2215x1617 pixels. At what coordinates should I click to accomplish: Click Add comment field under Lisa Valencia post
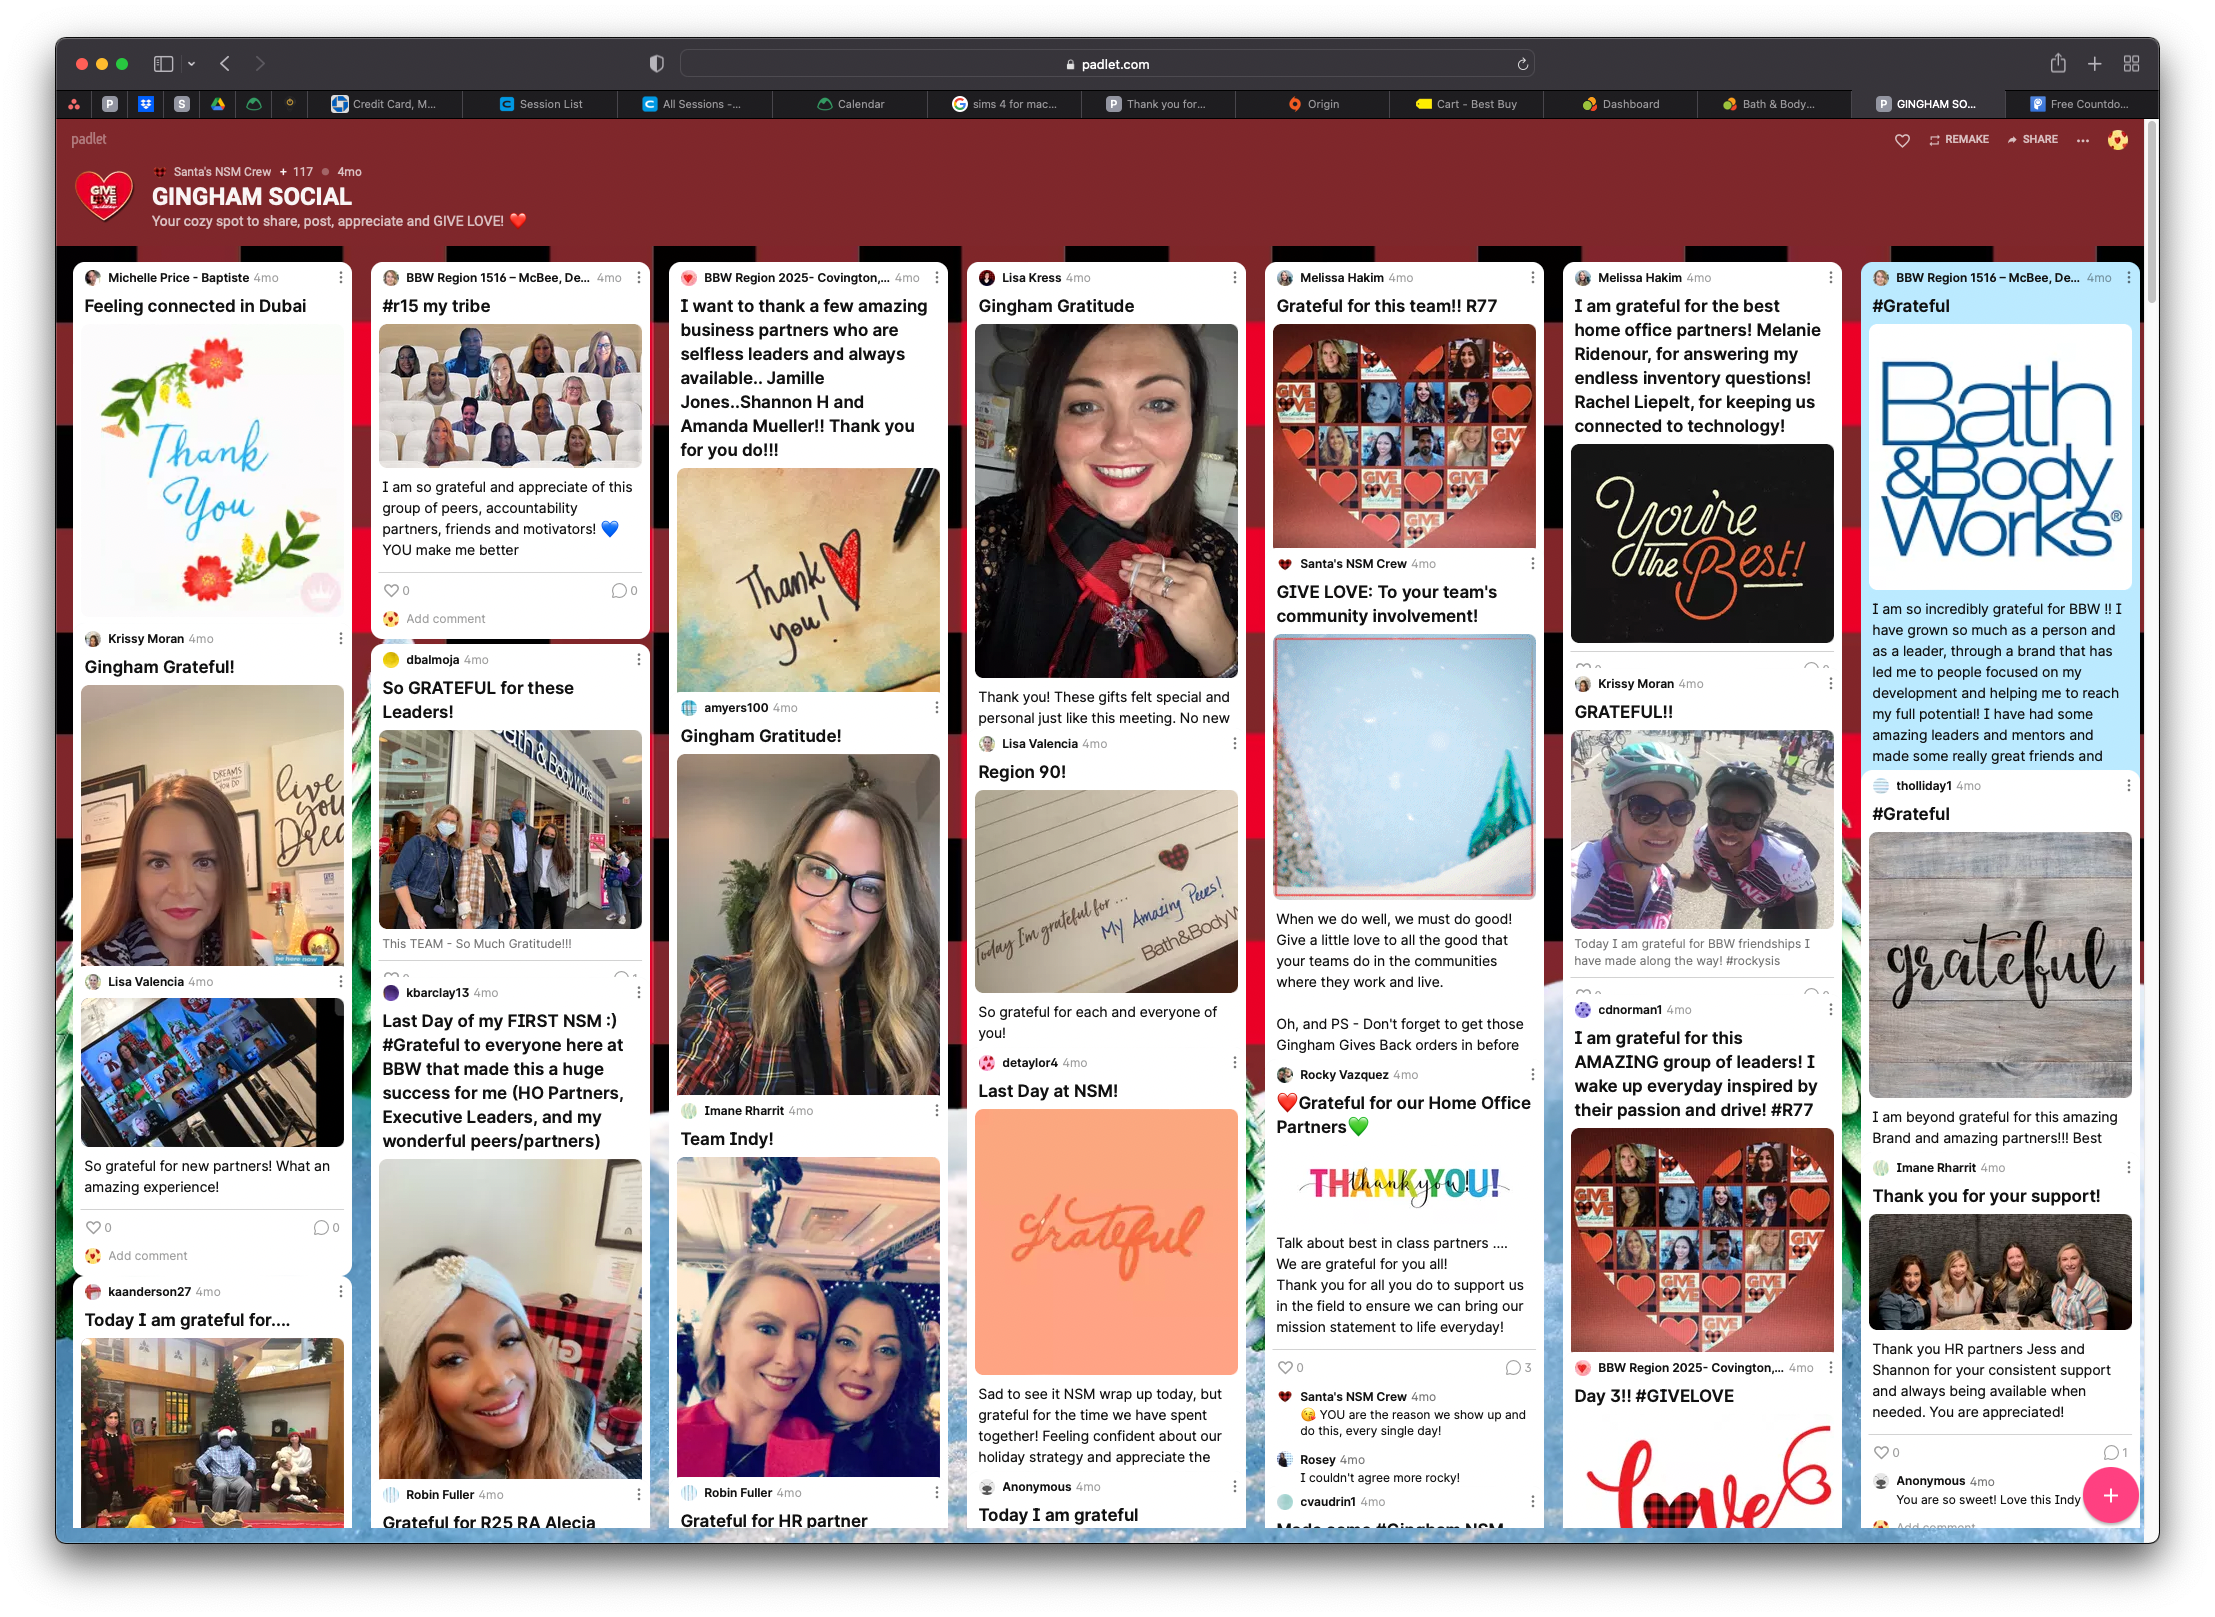[x=148, y=1256]
